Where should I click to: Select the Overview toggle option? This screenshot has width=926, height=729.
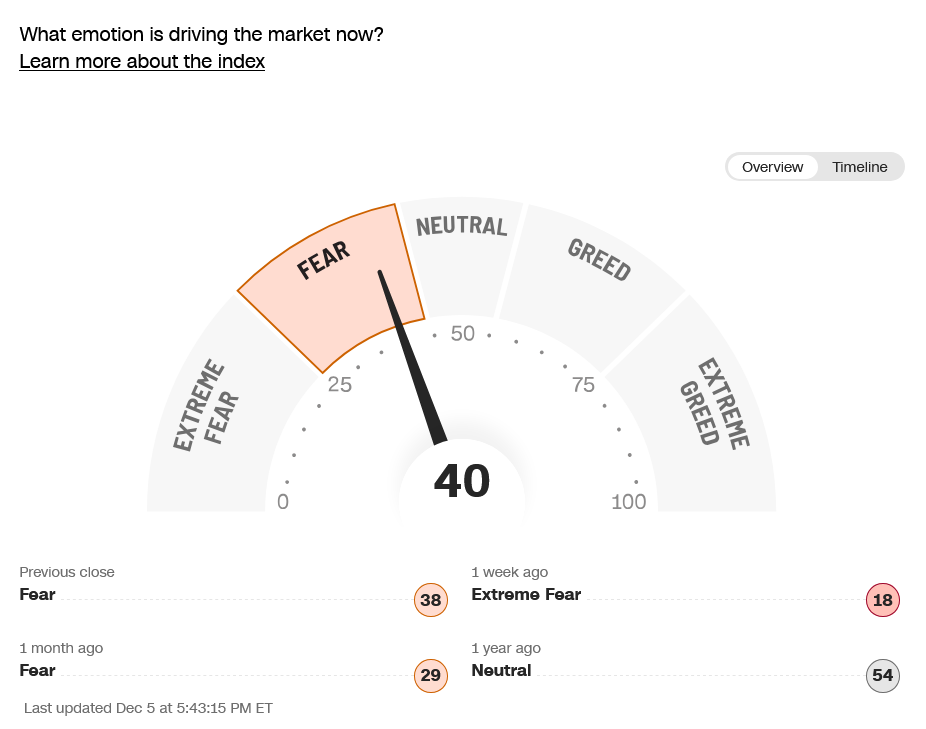click(x=772, y=167)
